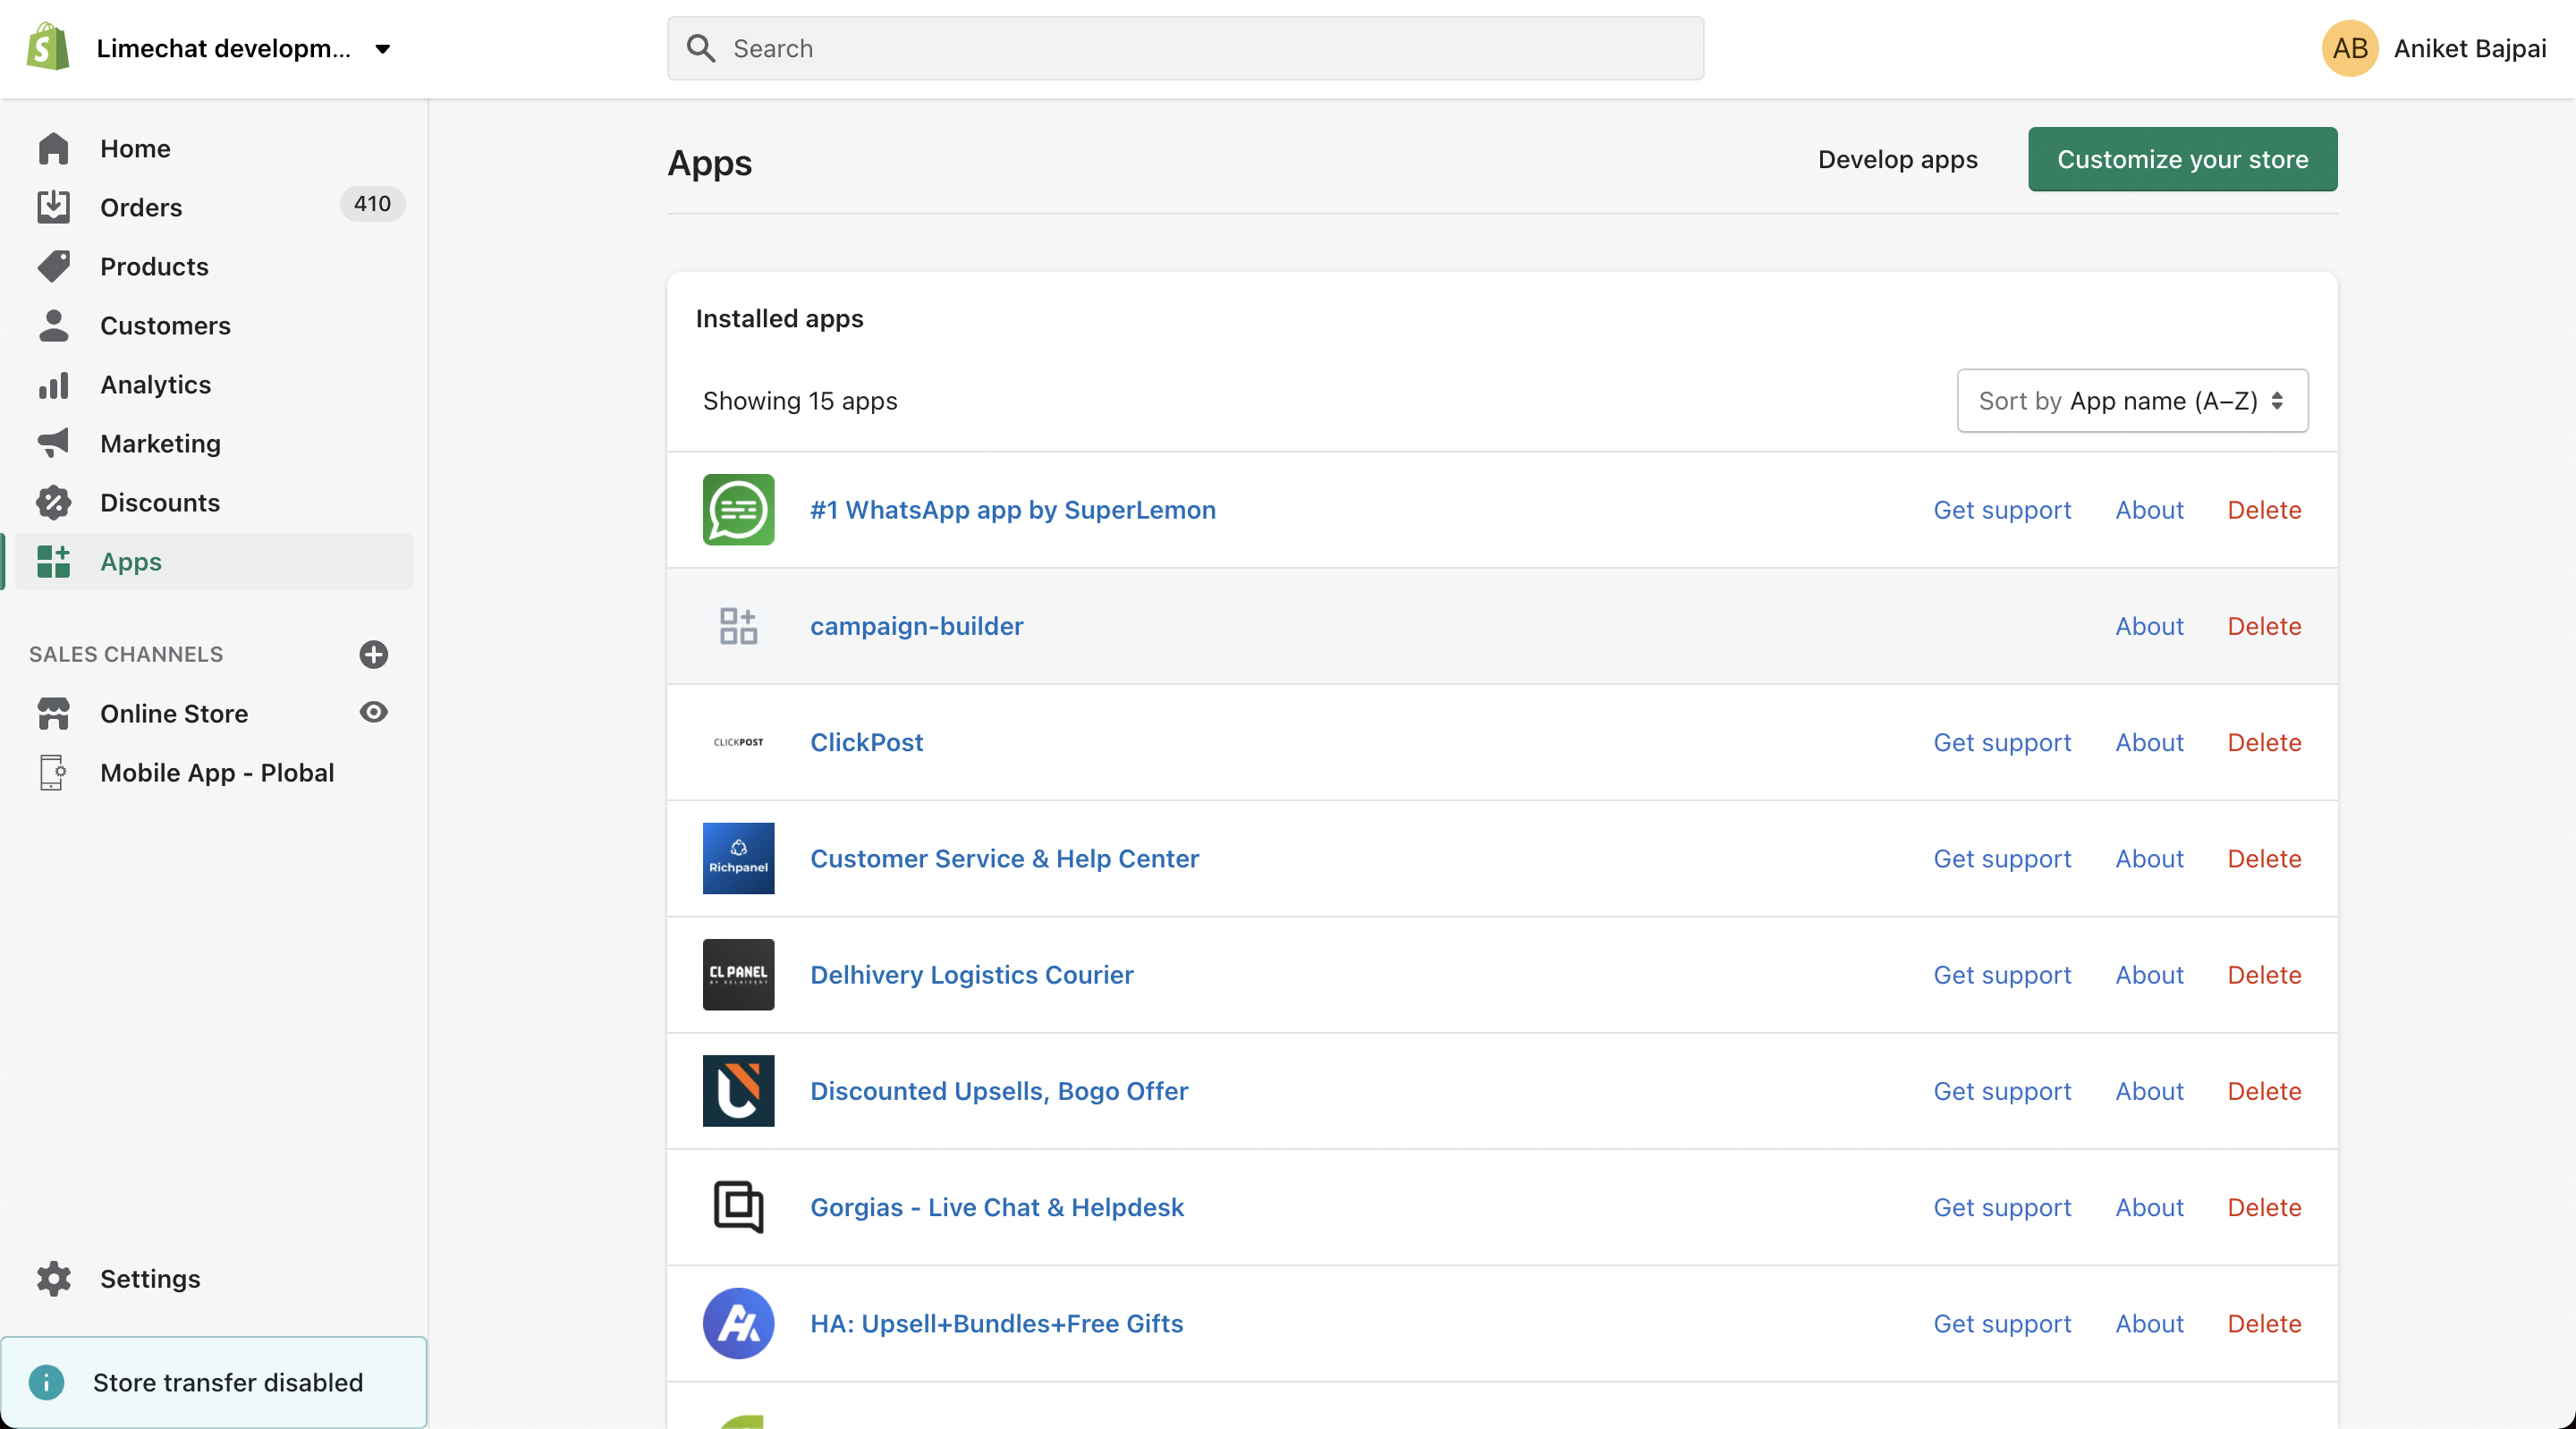Open the ClickPost app
2576x1429 pixels.
coord(866,742)
